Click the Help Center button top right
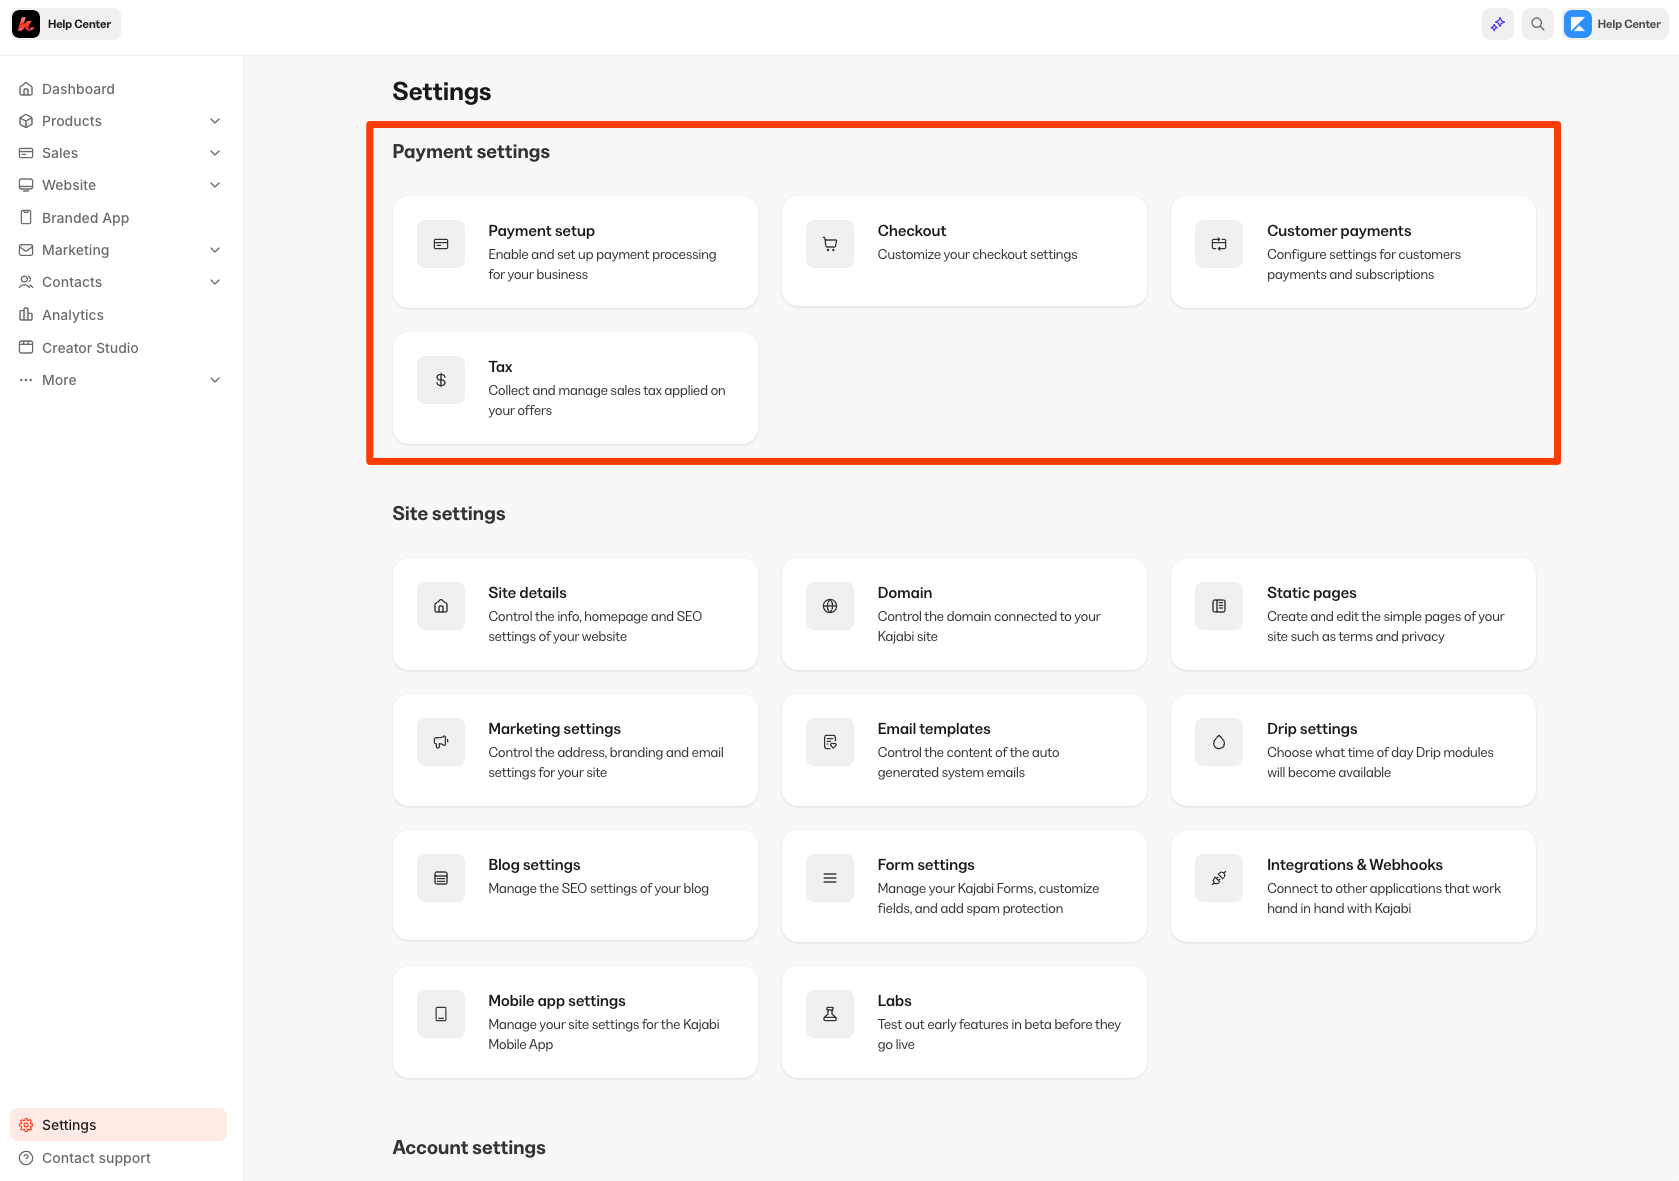The height and width of the screenshot is (1181, 1679). click(x=1613, y=23)
